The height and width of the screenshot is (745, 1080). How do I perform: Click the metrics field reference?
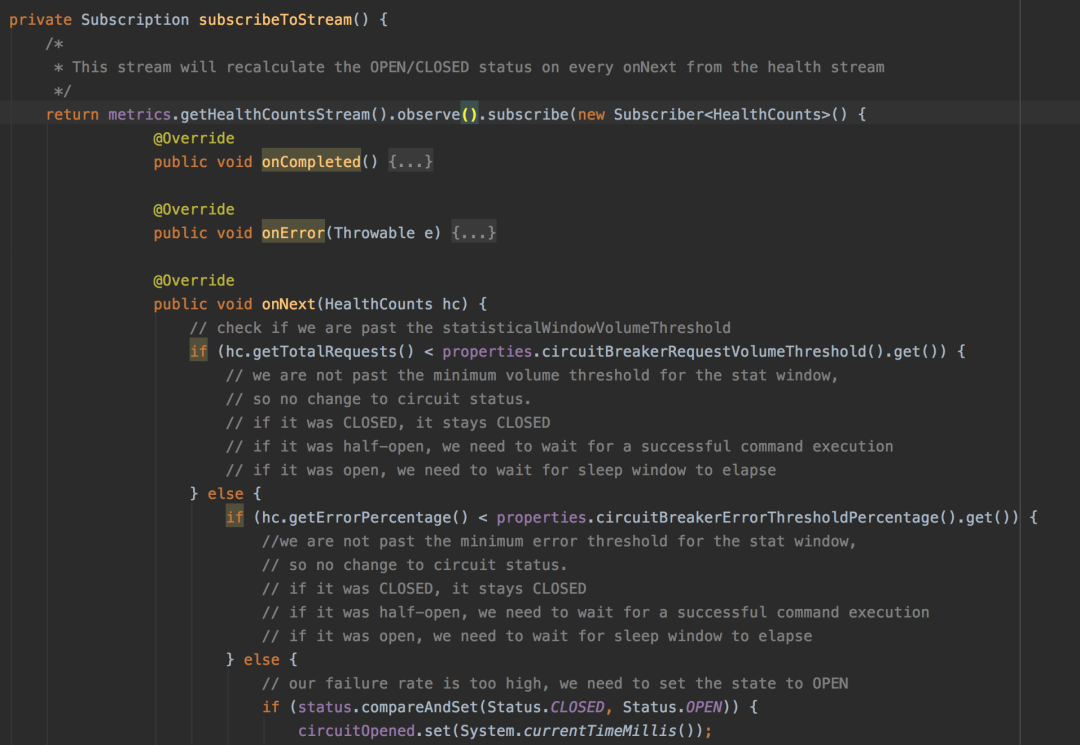tap(139, 114)
